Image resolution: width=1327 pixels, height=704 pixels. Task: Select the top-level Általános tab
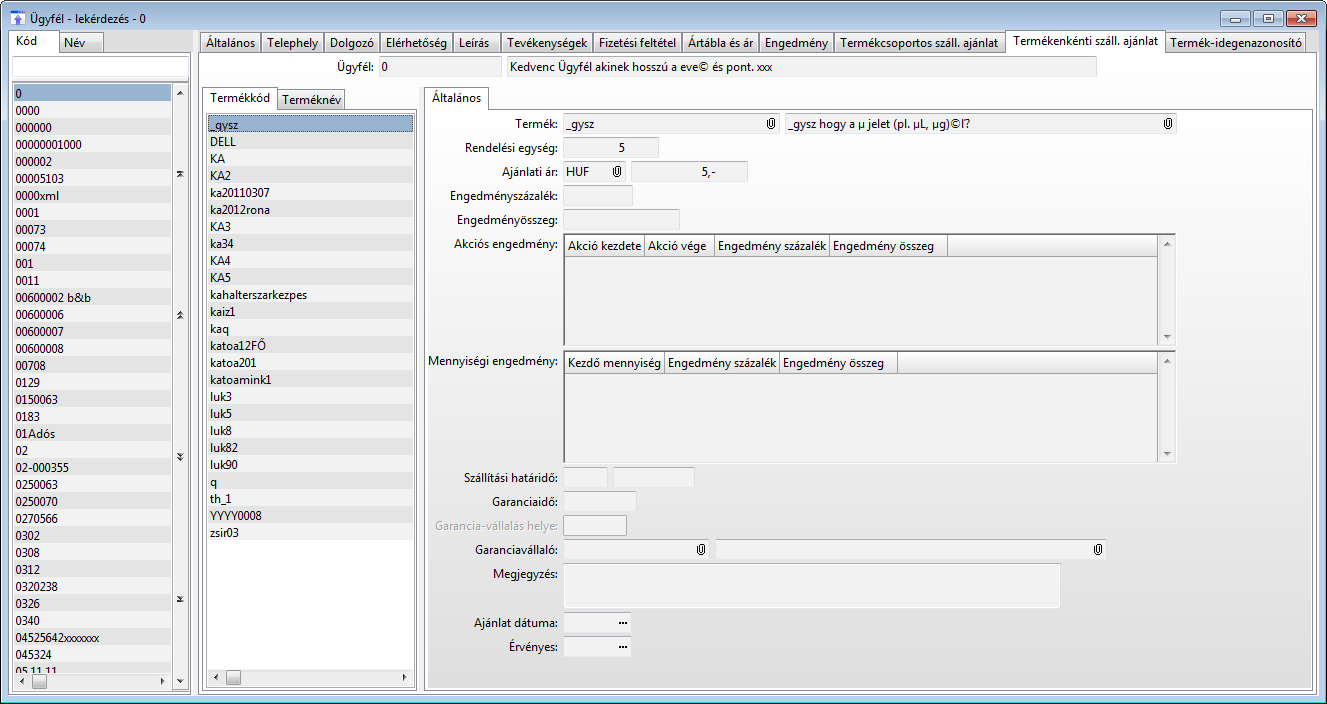click(x=230, y=43)
